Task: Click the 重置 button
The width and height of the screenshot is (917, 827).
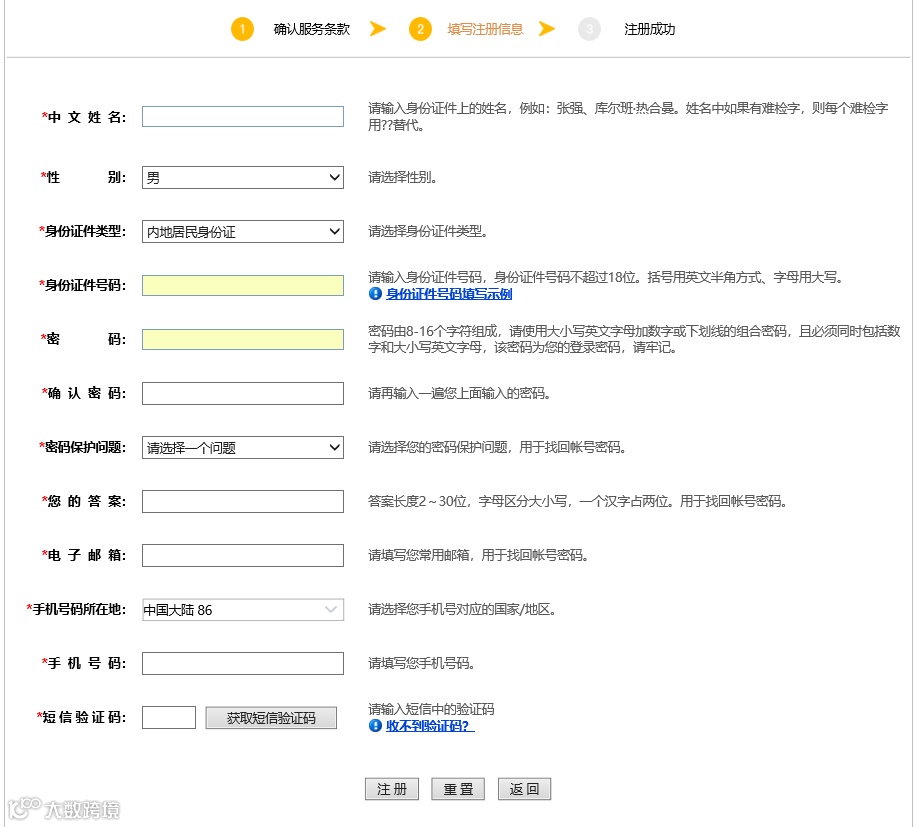Action: (x=458, y=789)
